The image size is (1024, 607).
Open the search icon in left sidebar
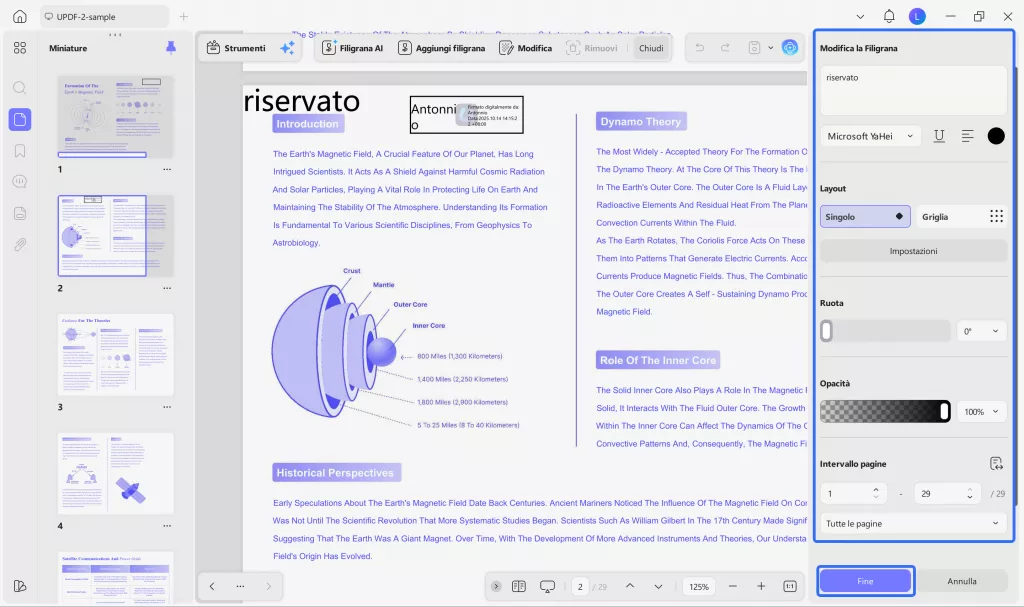(x=19, y=88)
